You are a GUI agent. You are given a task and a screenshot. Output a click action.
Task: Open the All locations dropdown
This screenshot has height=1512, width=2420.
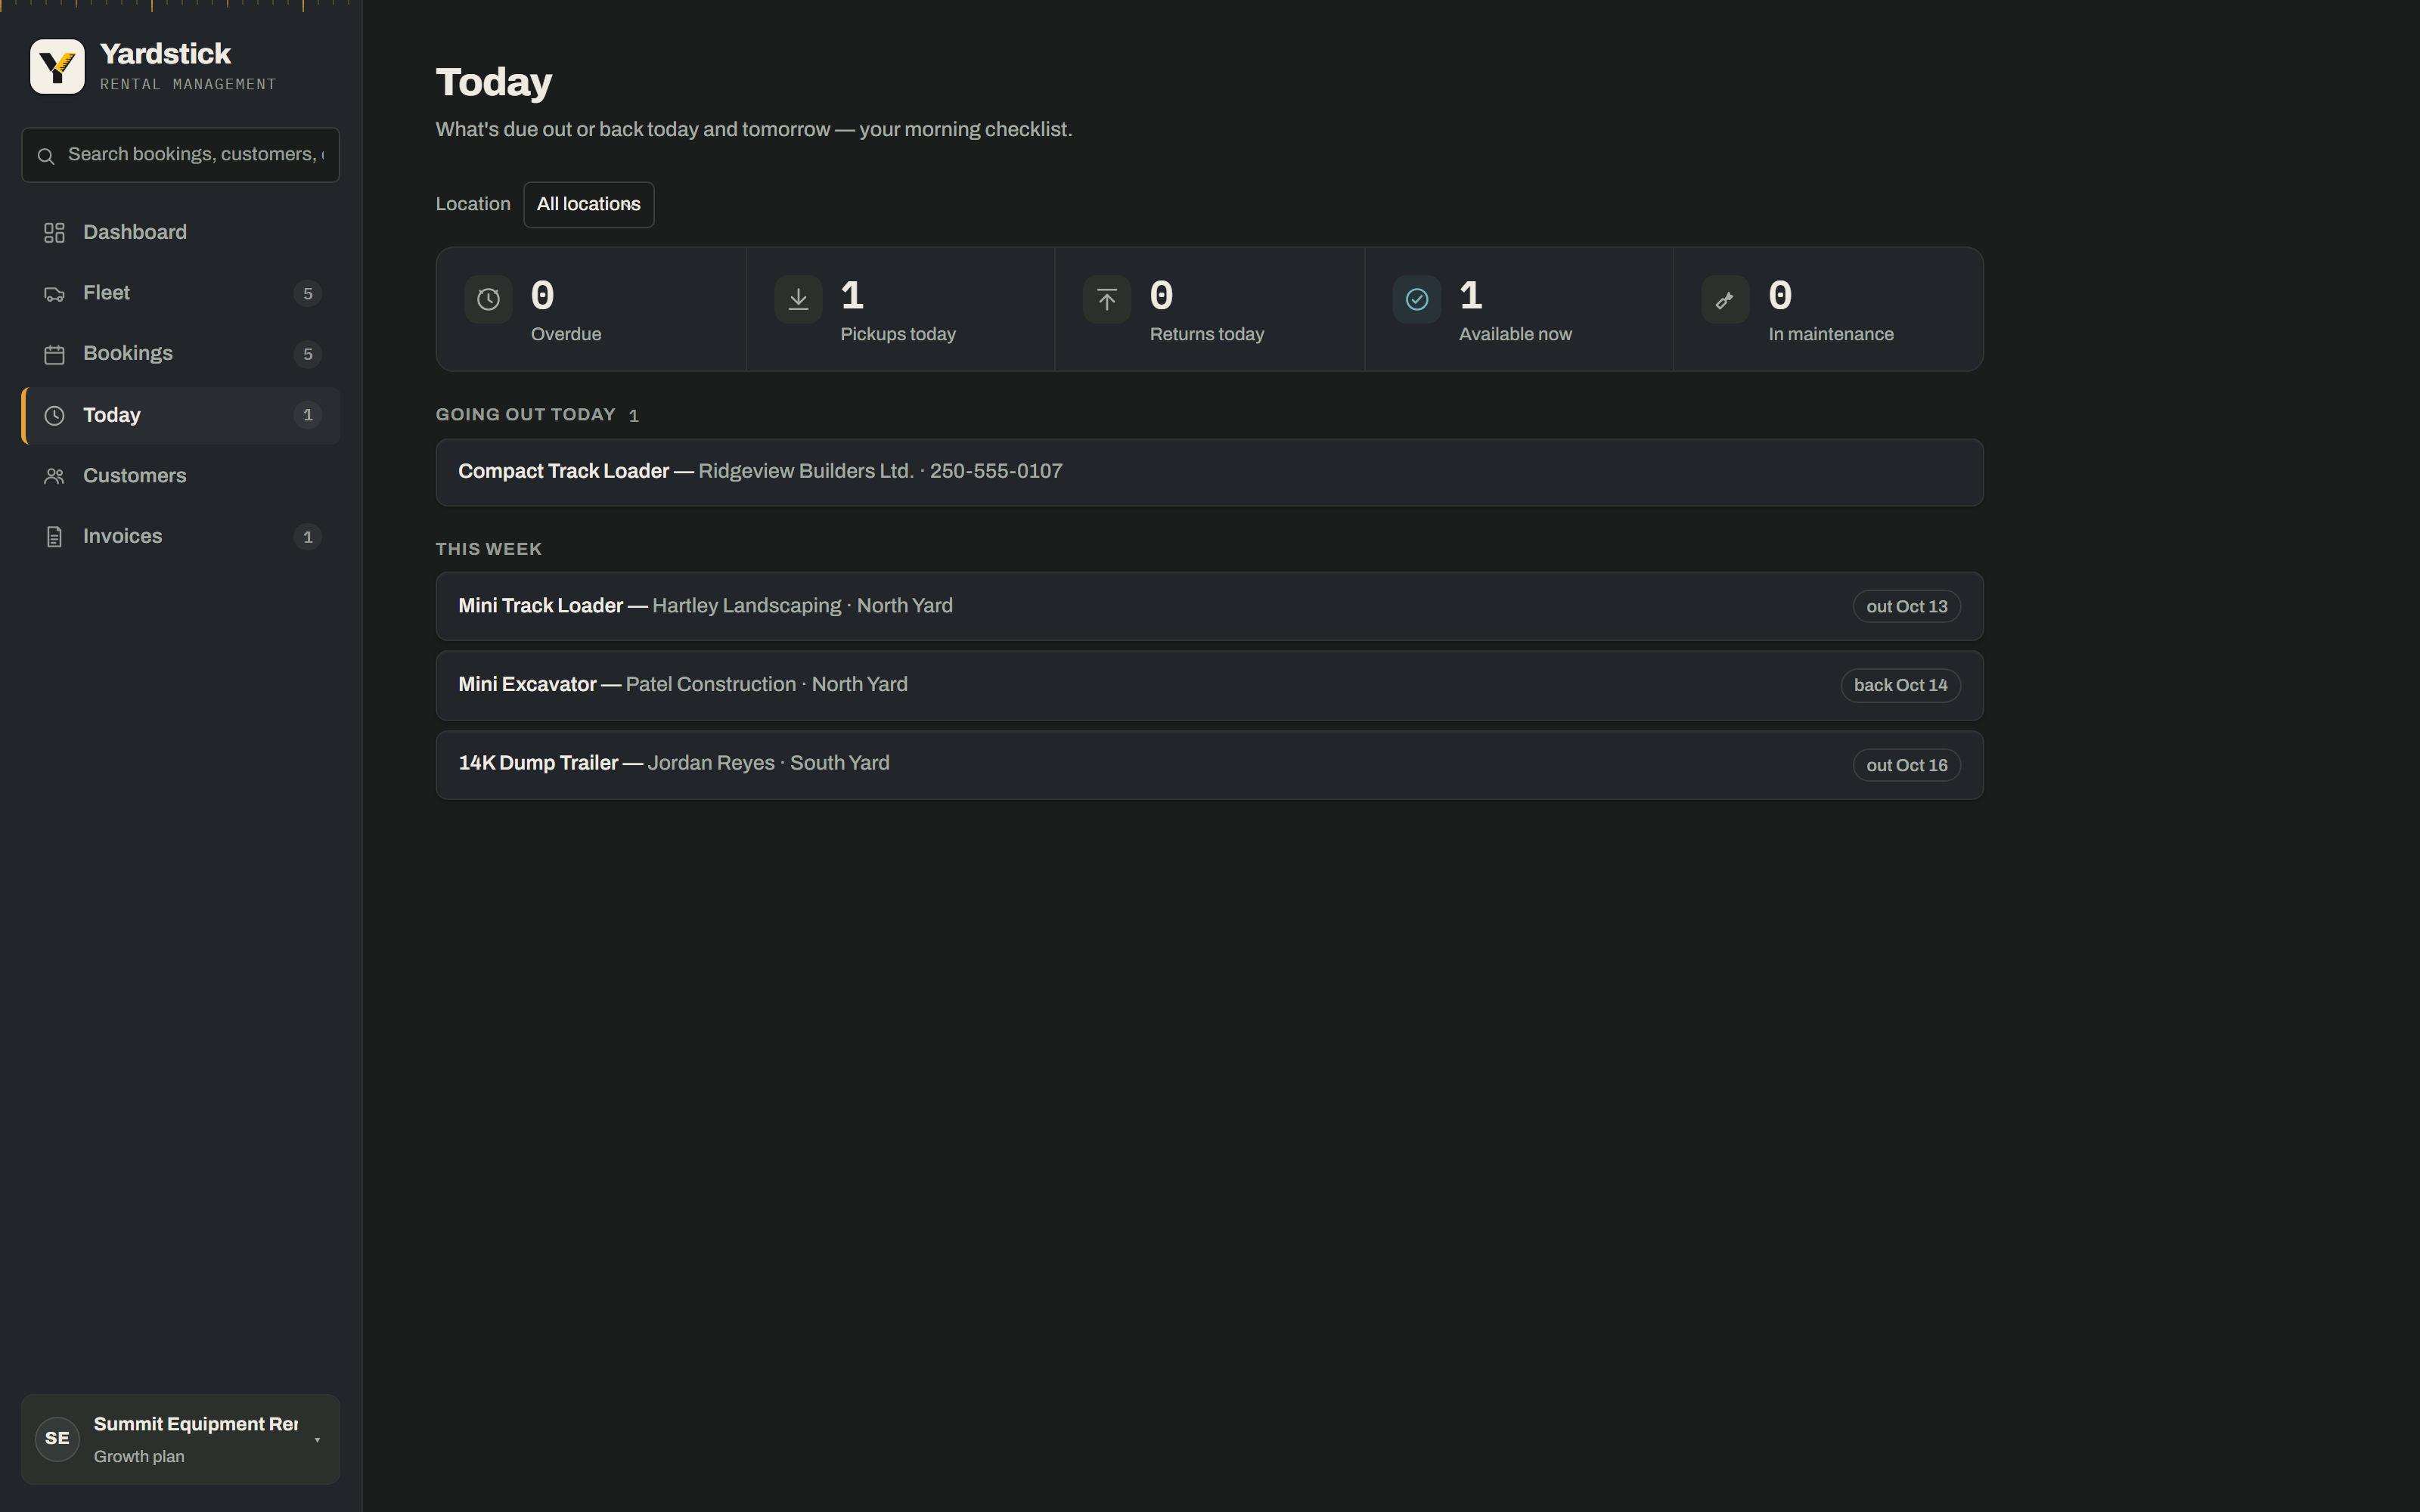tap(589, 205)
